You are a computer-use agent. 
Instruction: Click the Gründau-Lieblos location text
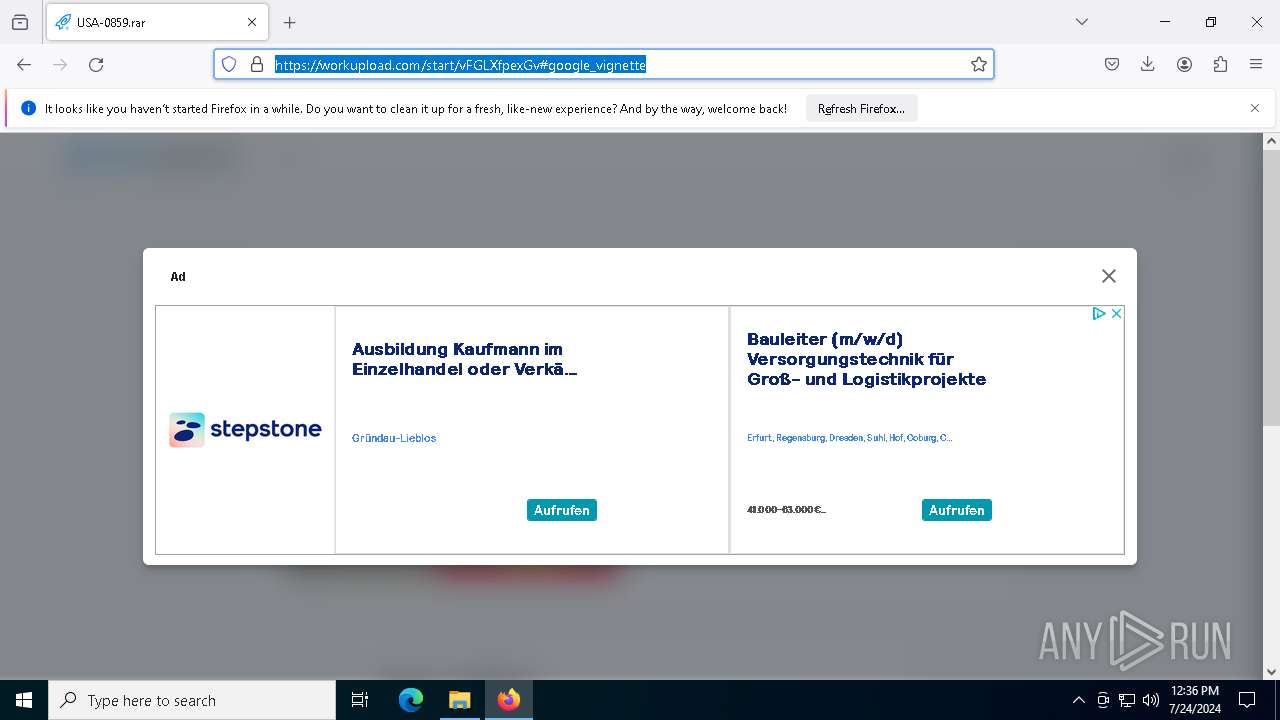point(394,438)
